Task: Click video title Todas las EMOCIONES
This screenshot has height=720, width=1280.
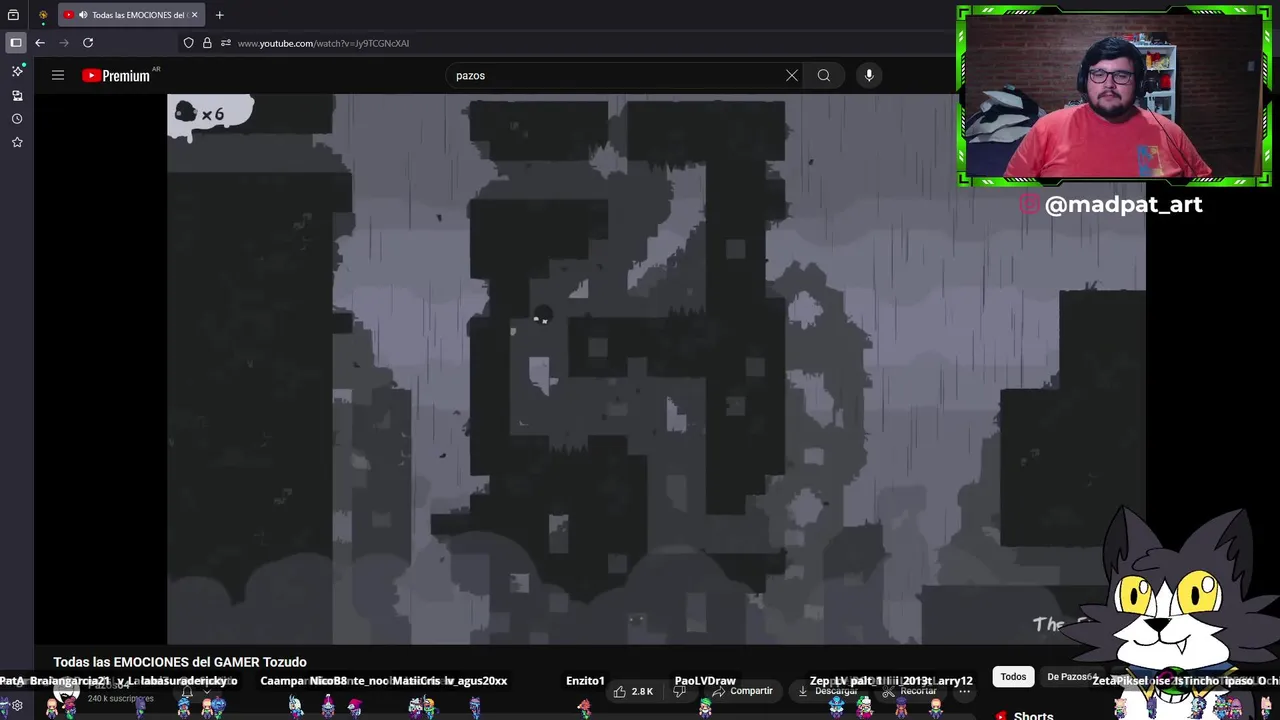Action: pyautogui.click(x=180, y=662)
